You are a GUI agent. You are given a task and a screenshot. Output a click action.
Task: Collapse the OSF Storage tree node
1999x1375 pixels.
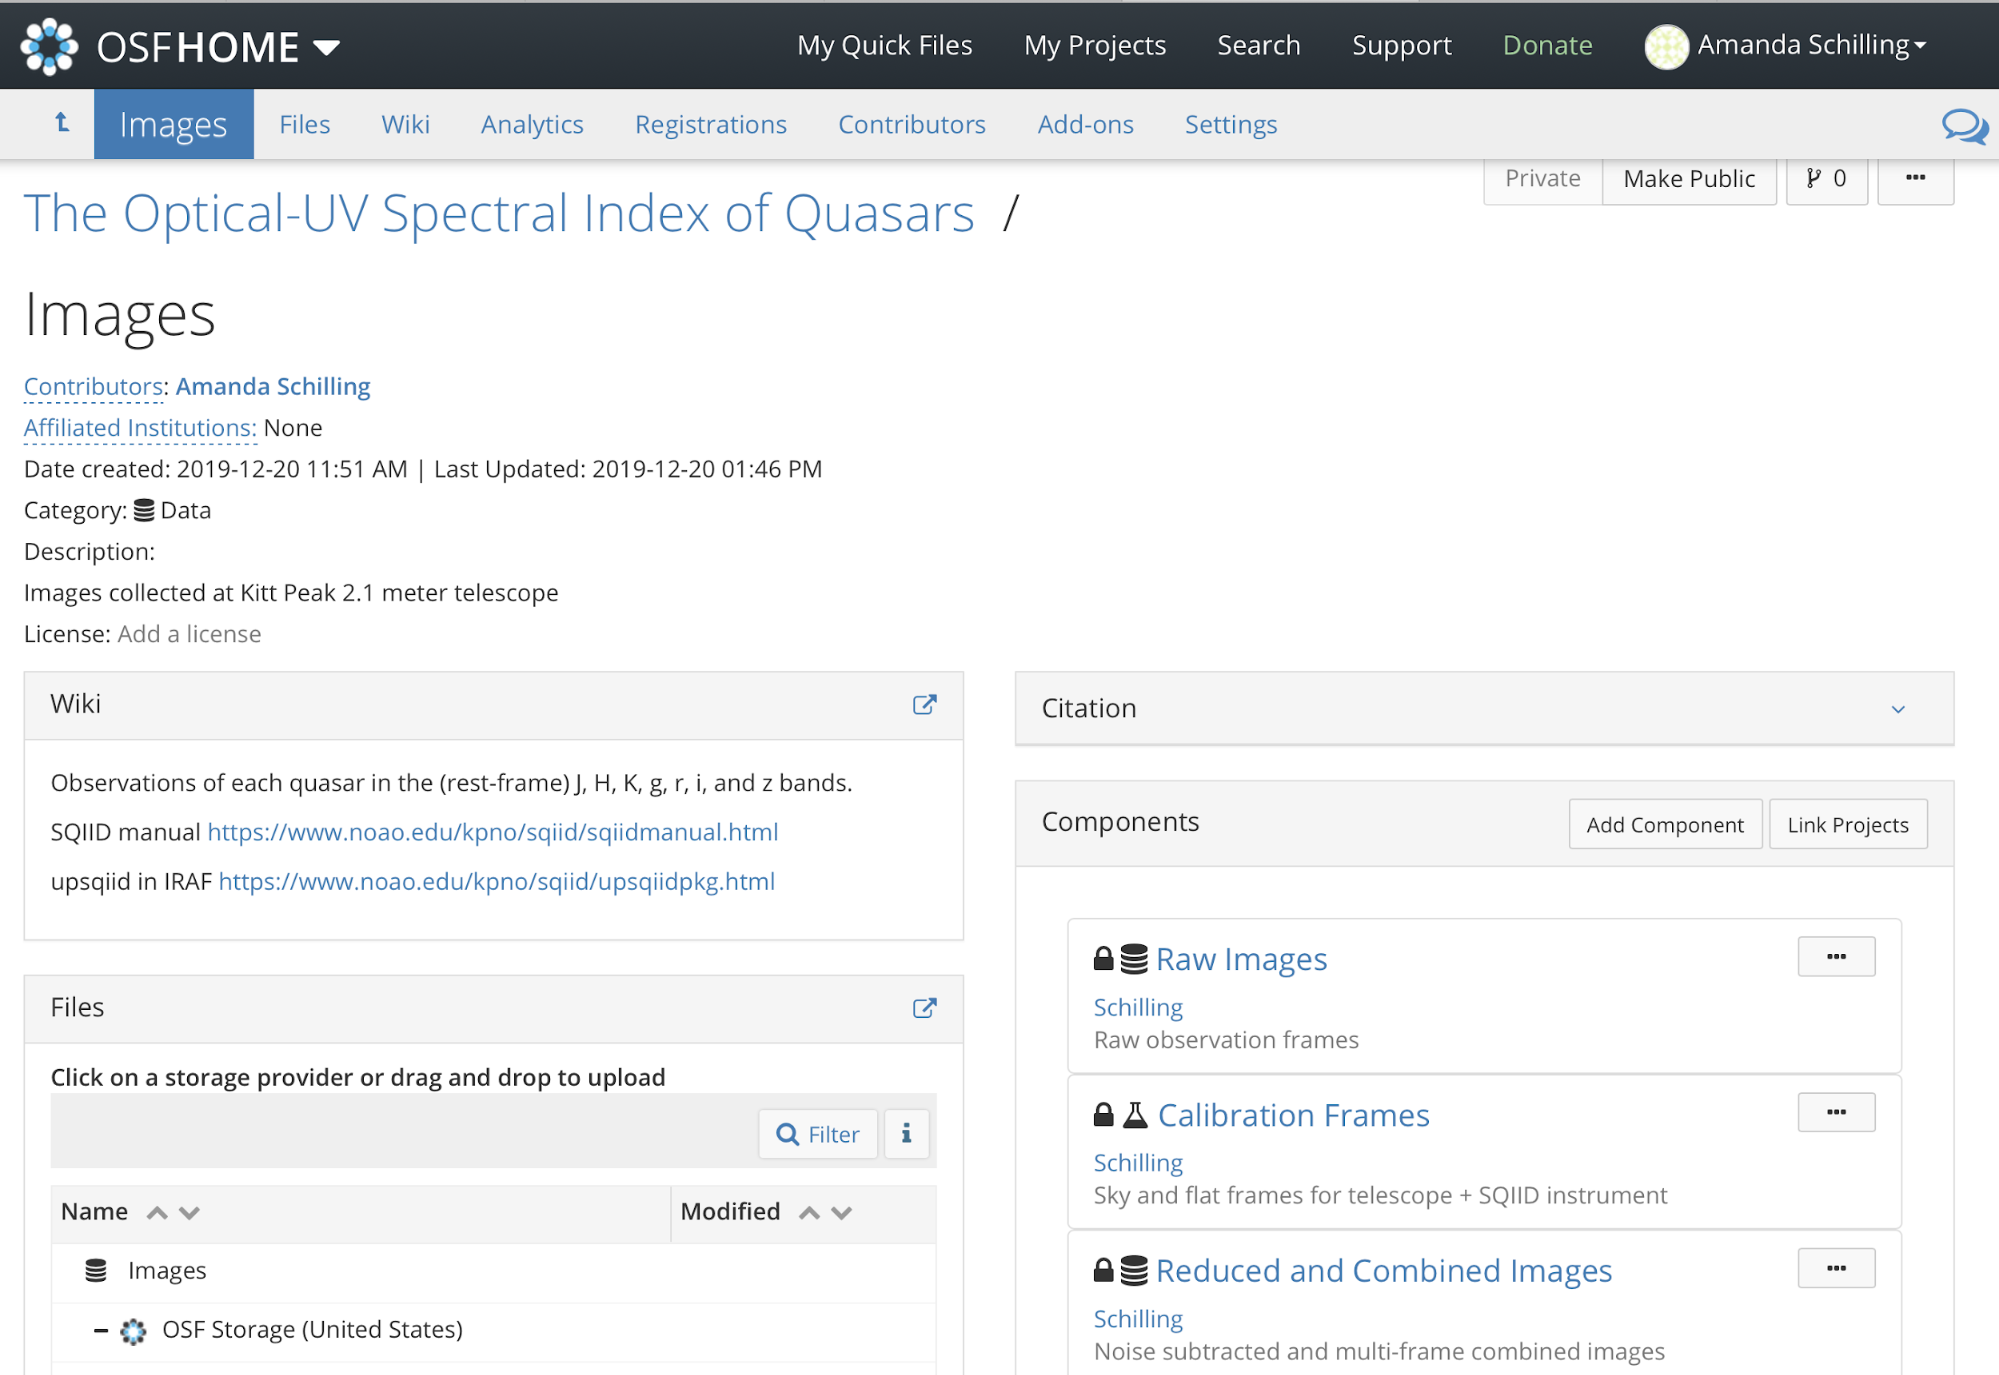point(100,1330)
